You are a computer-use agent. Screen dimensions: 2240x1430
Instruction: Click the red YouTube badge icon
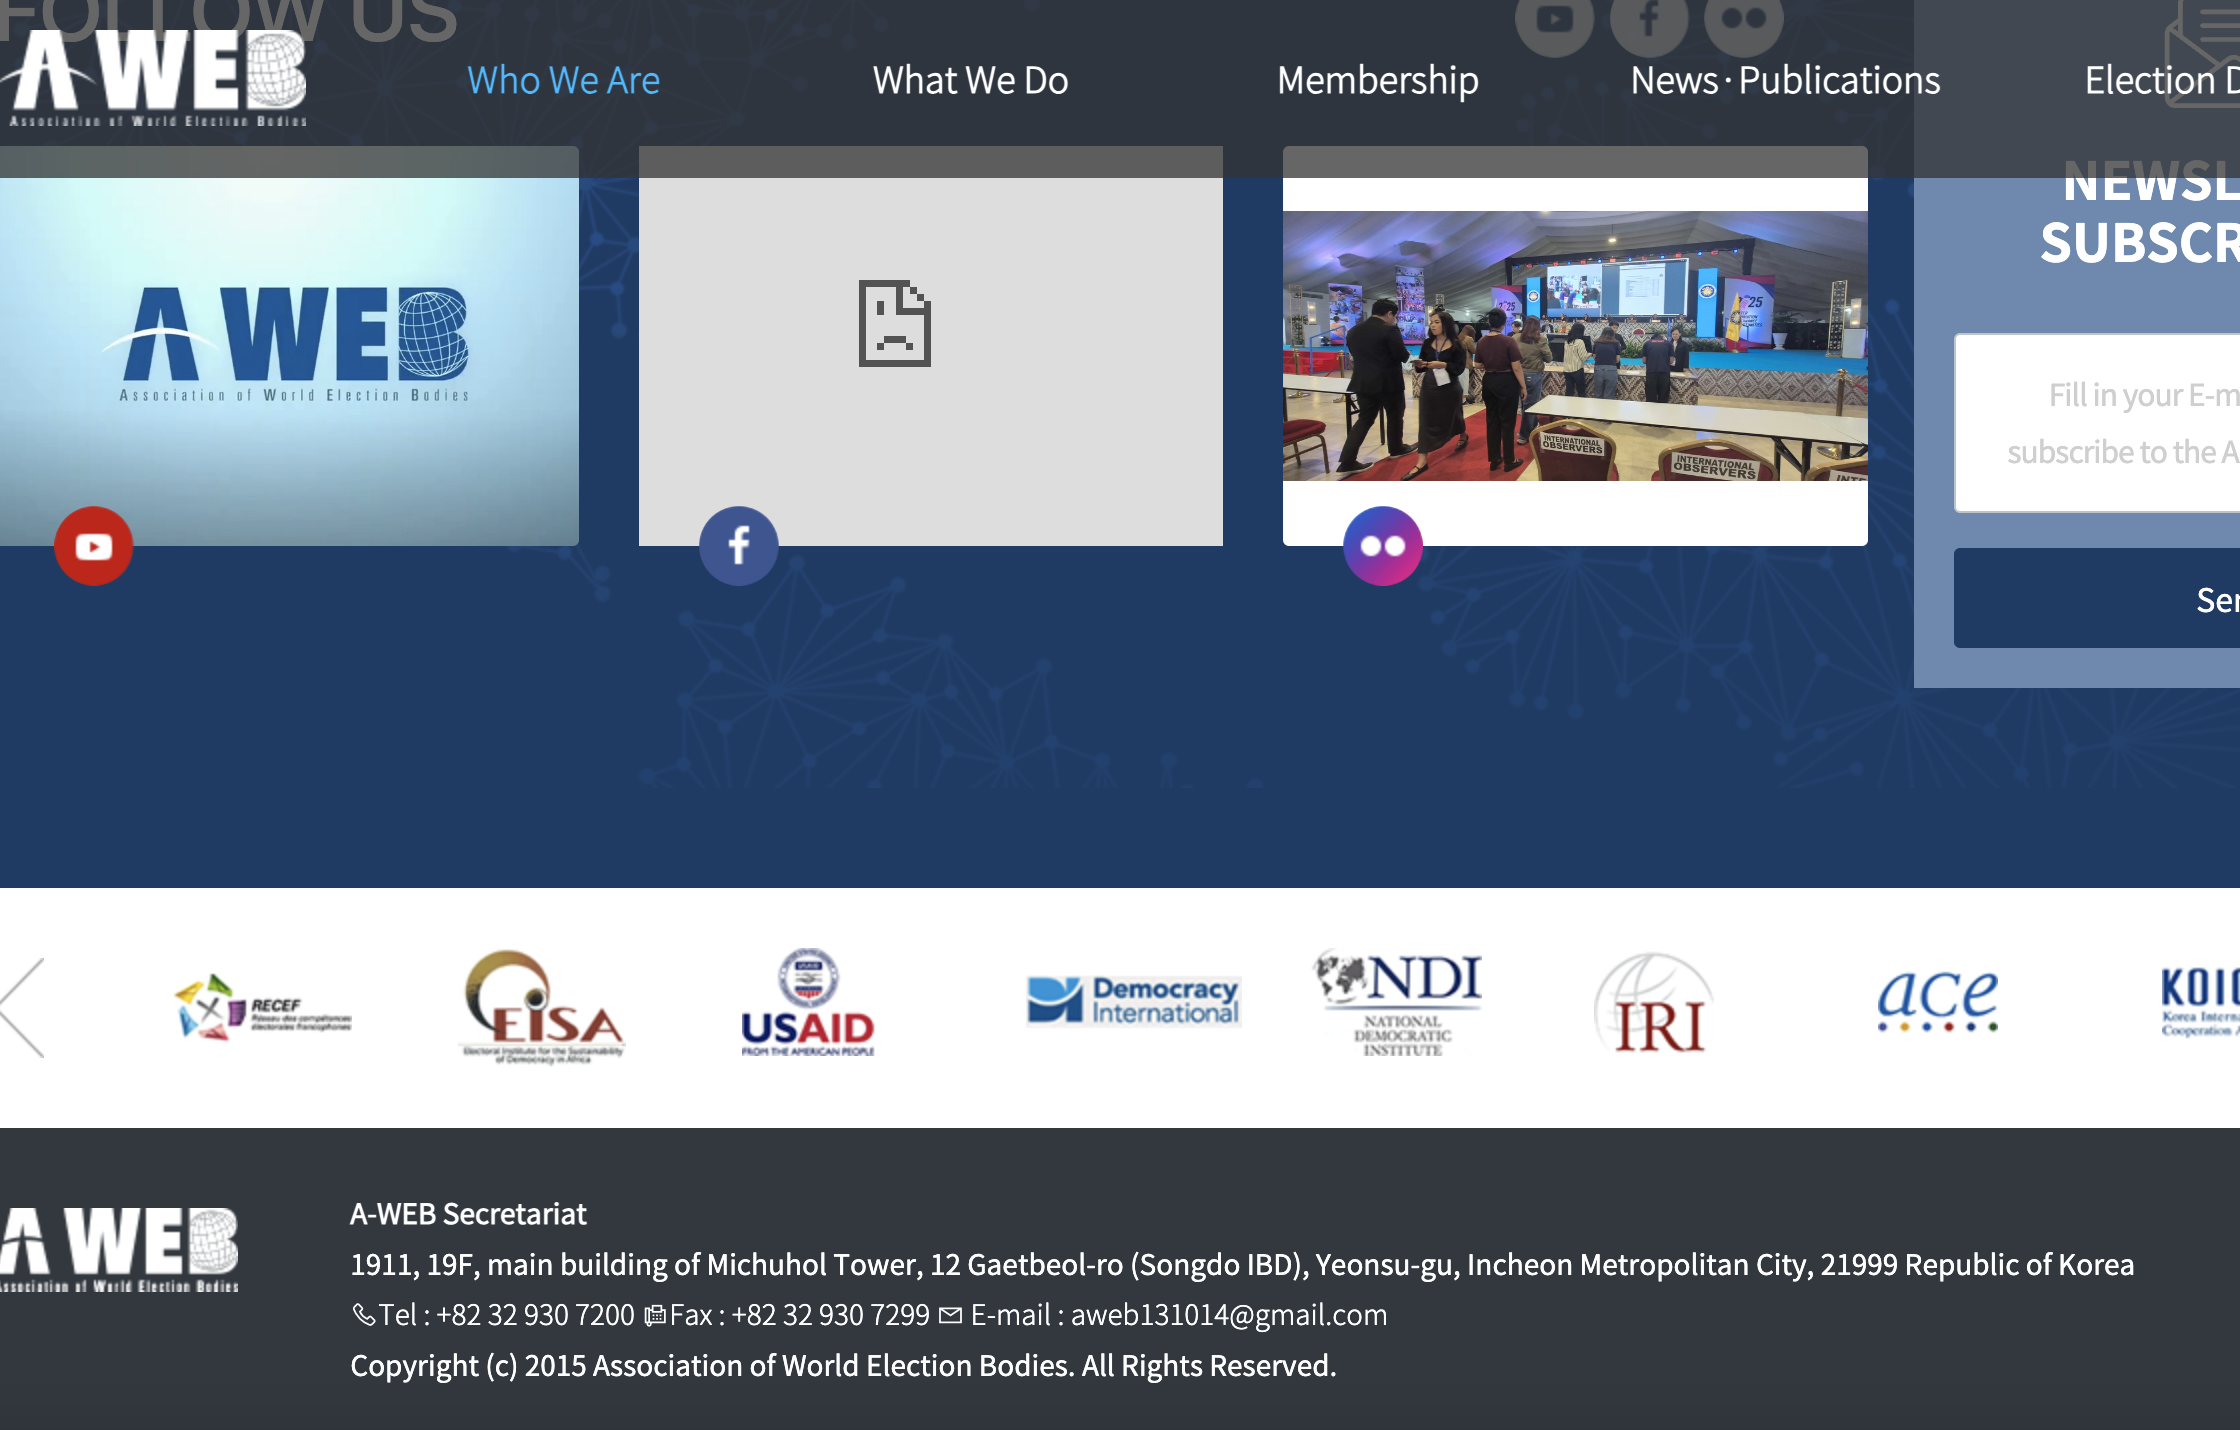[x=93, y=546]
